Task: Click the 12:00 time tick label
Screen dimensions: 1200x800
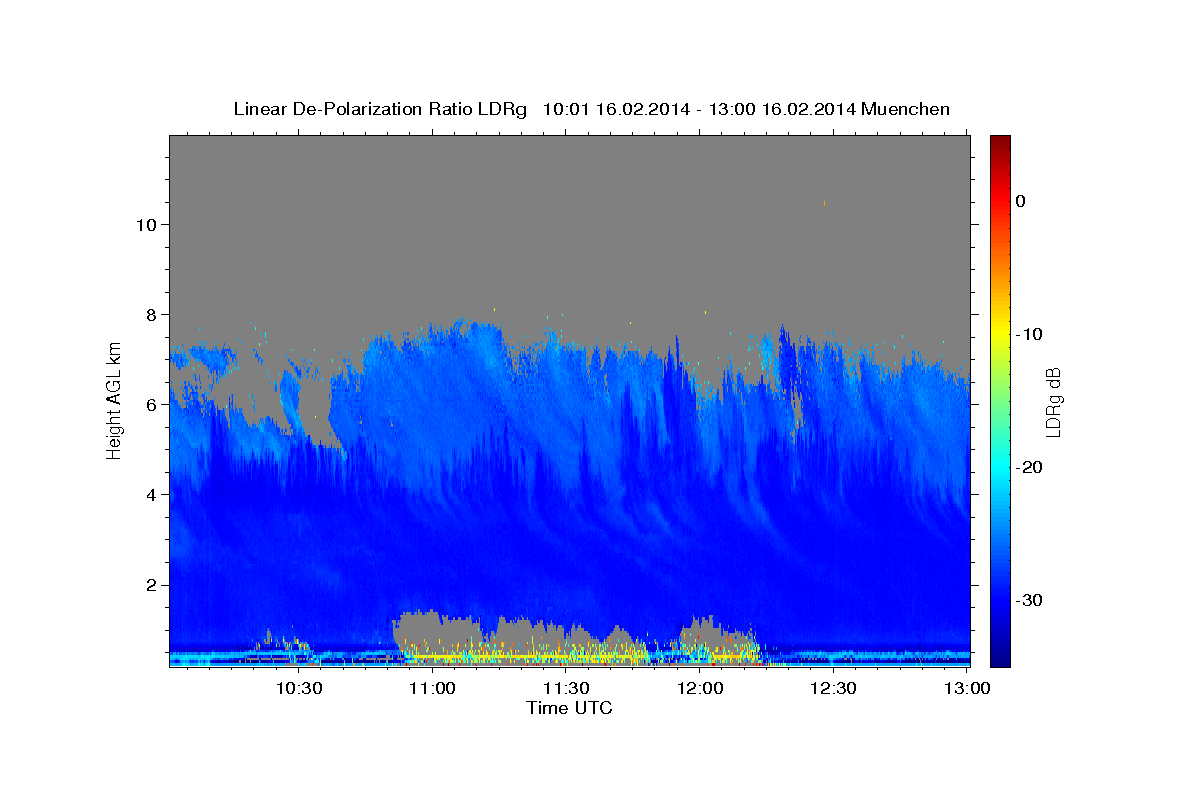Action: pyautogui.click(x=700, y=688)
